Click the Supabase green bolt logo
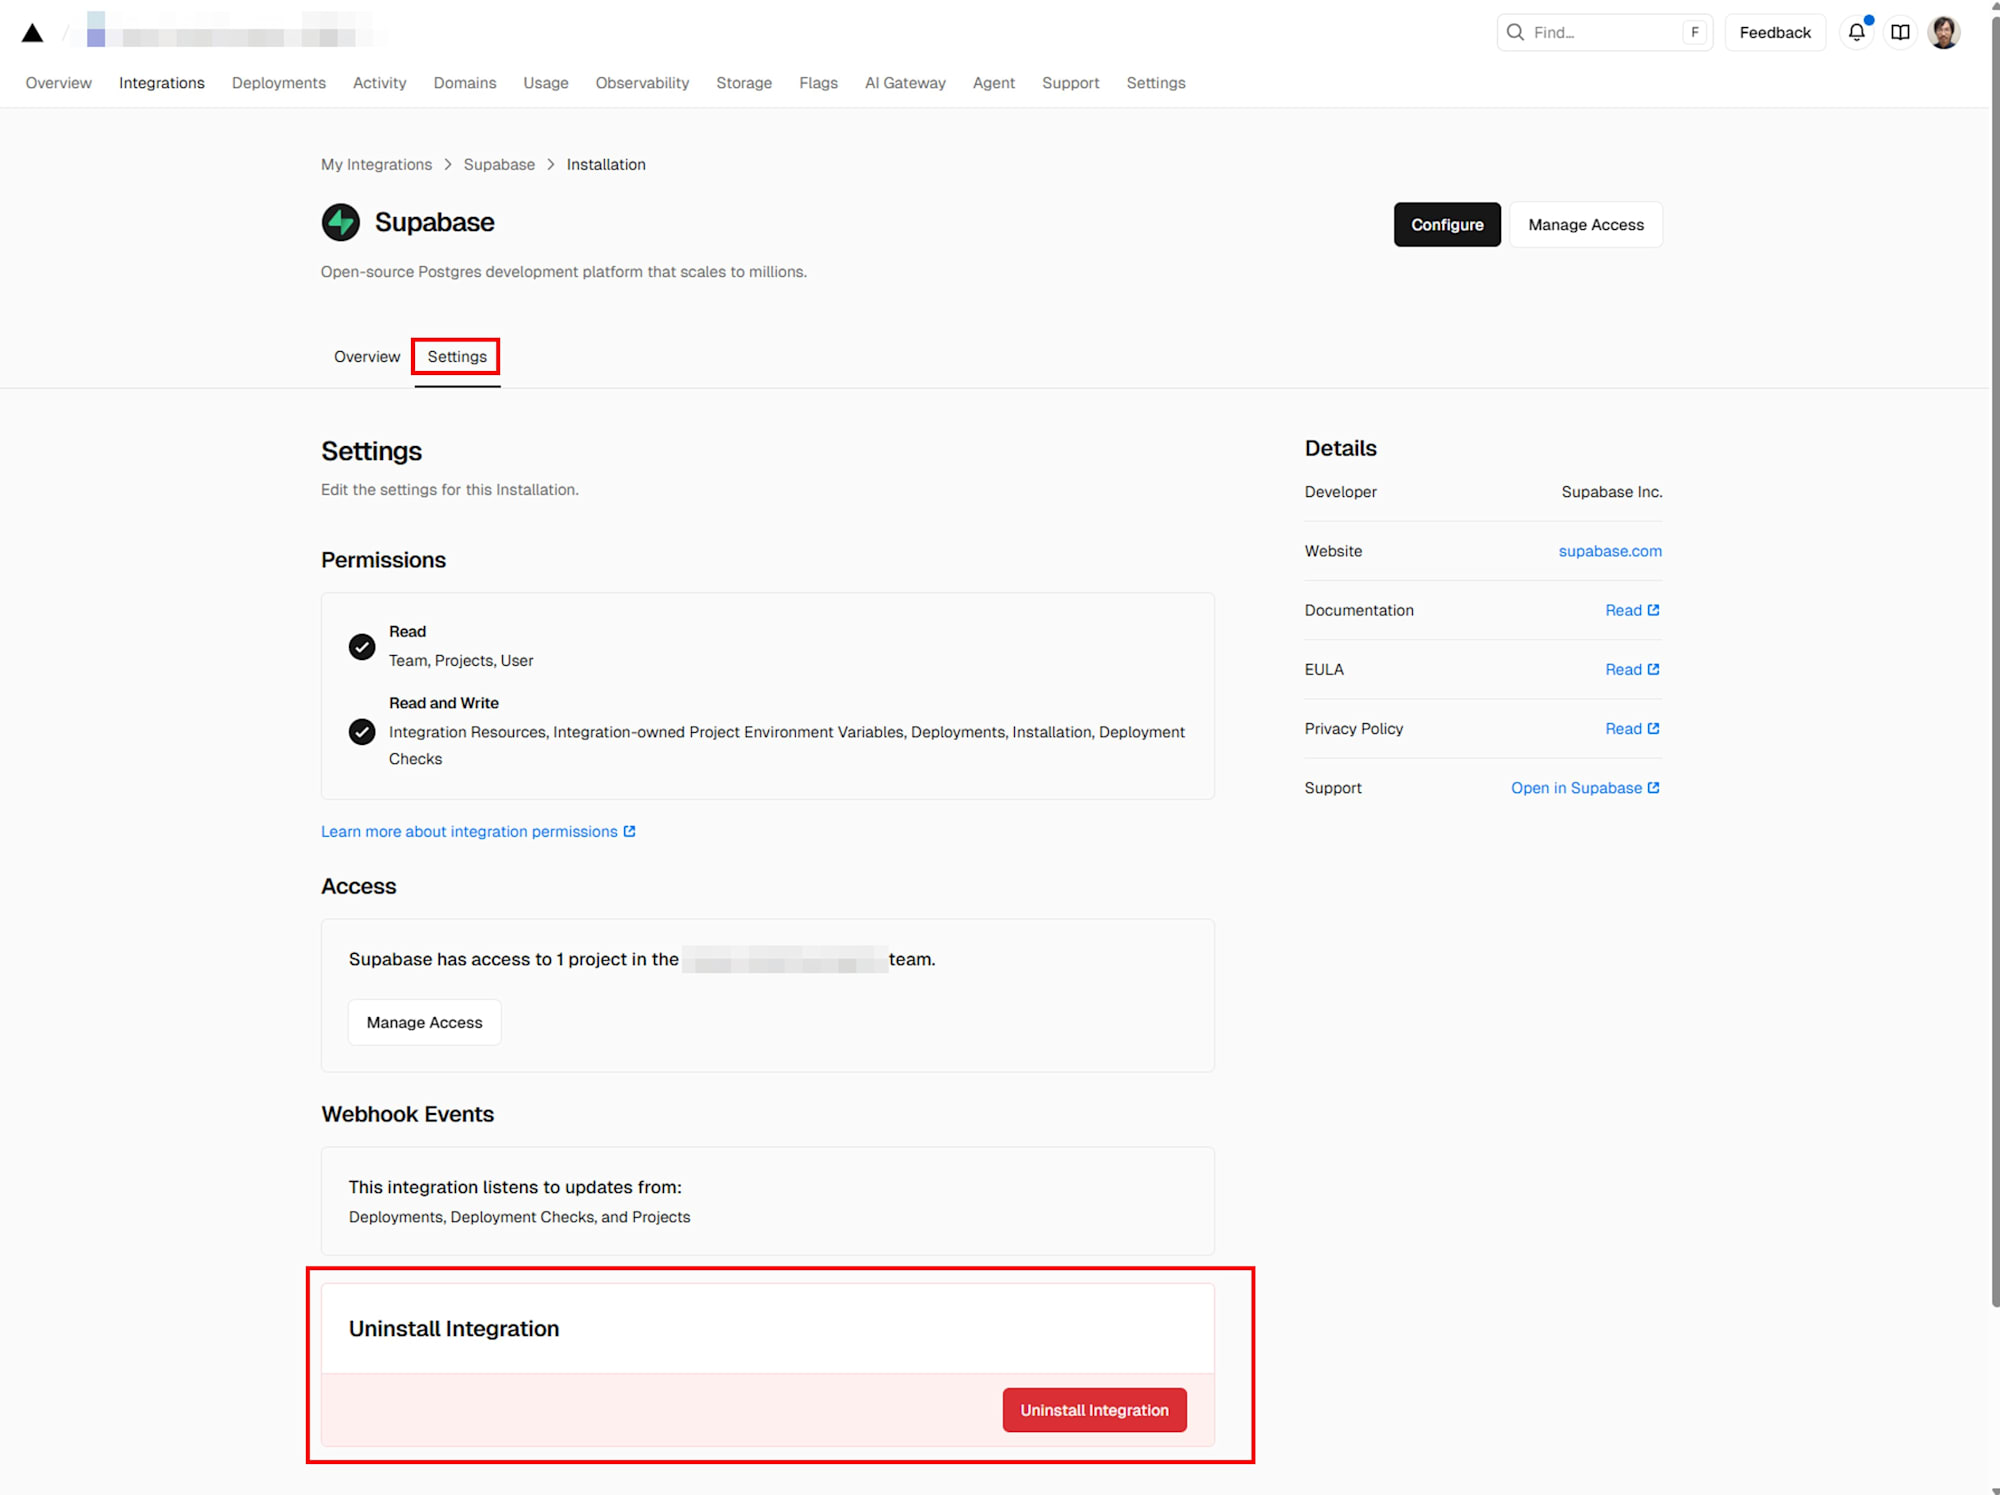 341,222
